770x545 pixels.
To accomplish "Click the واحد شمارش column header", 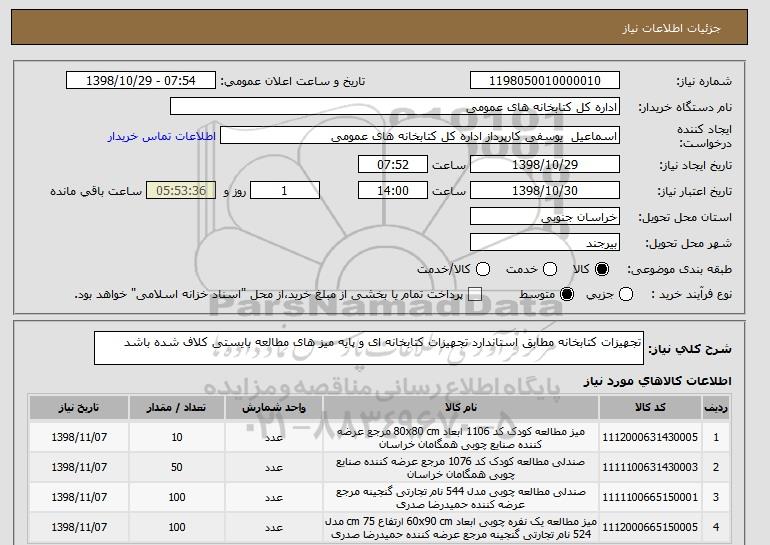I will [274, 408].
